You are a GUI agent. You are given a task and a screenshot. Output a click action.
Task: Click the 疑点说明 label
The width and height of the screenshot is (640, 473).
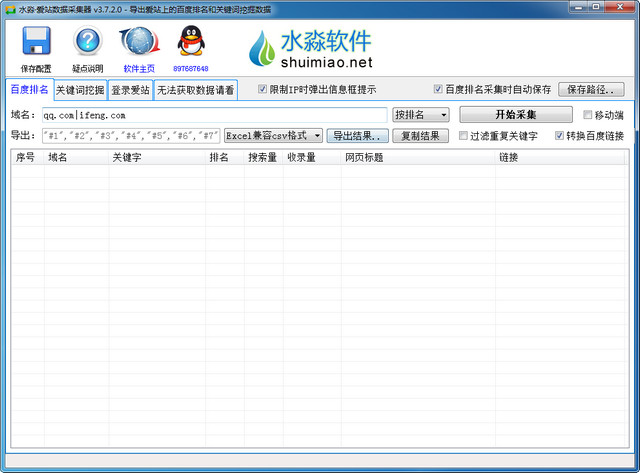click(88, 69)
